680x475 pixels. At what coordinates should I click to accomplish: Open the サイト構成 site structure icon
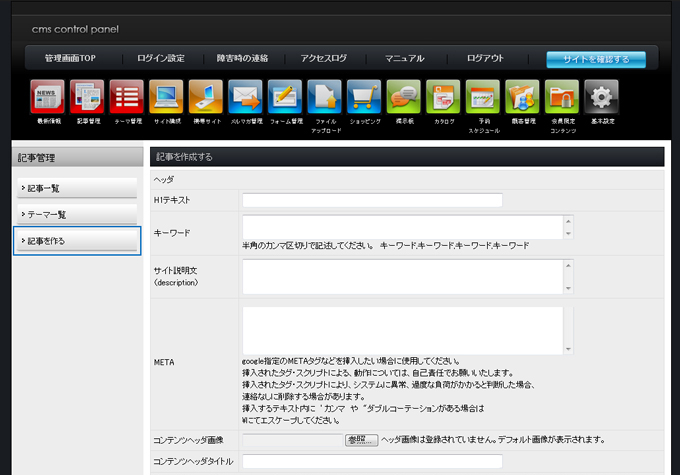click(165, 97)
